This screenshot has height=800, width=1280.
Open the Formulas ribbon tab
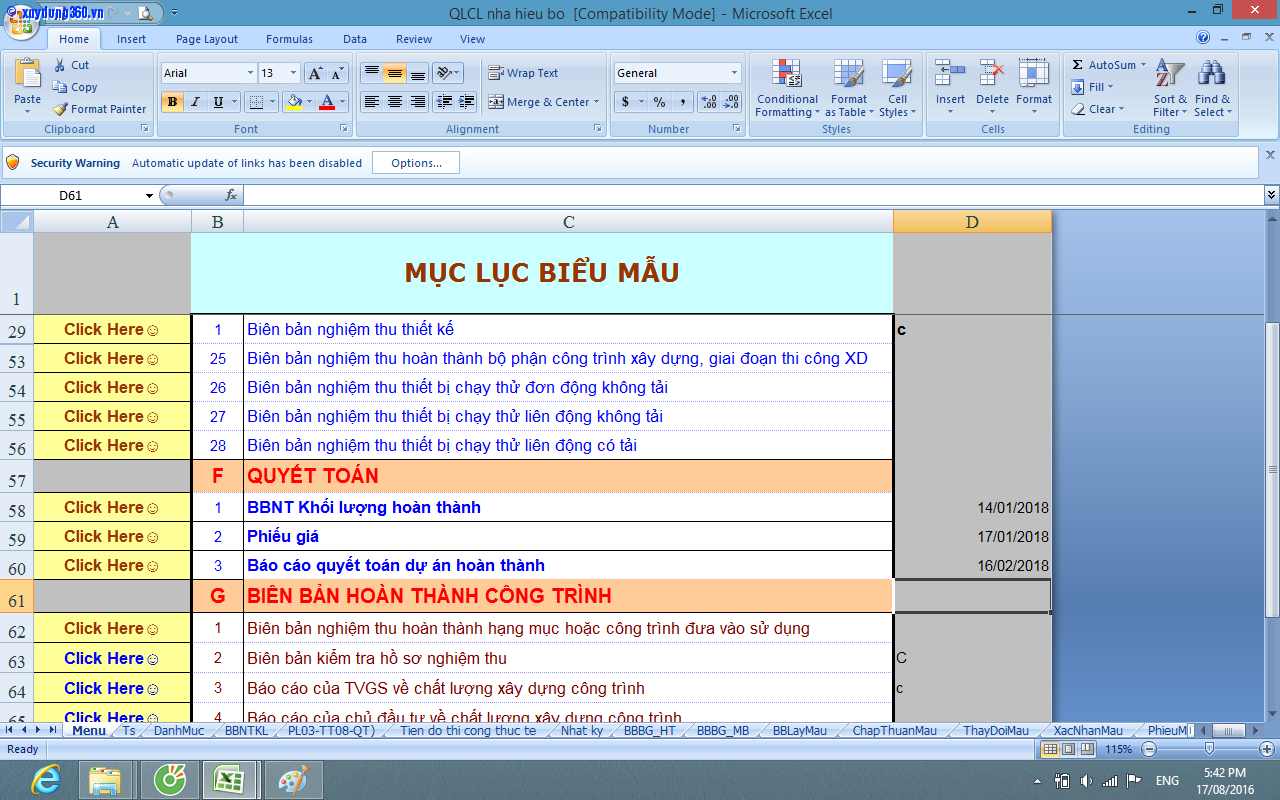click(289, 39)
